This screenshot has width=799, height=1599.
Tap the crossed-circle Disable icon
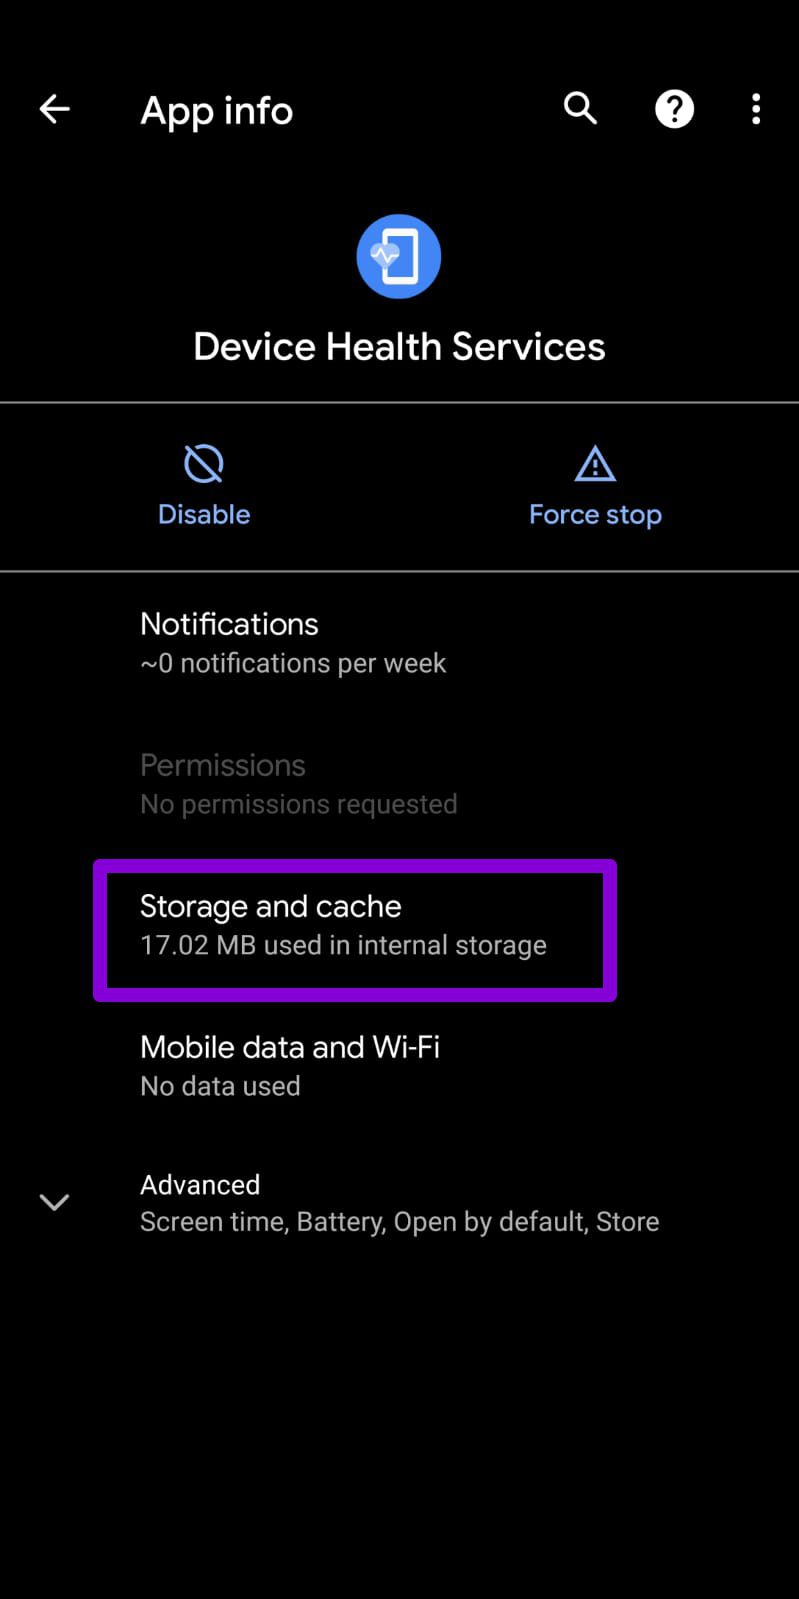[204, 464]
